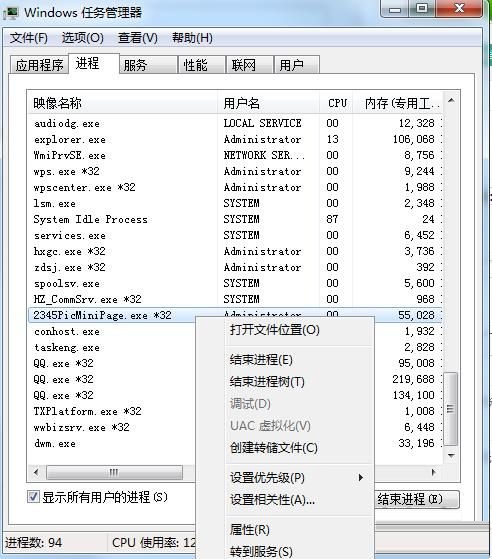
Task: Select the WmiPrvSE.exe process row
Action: [235, 155]
